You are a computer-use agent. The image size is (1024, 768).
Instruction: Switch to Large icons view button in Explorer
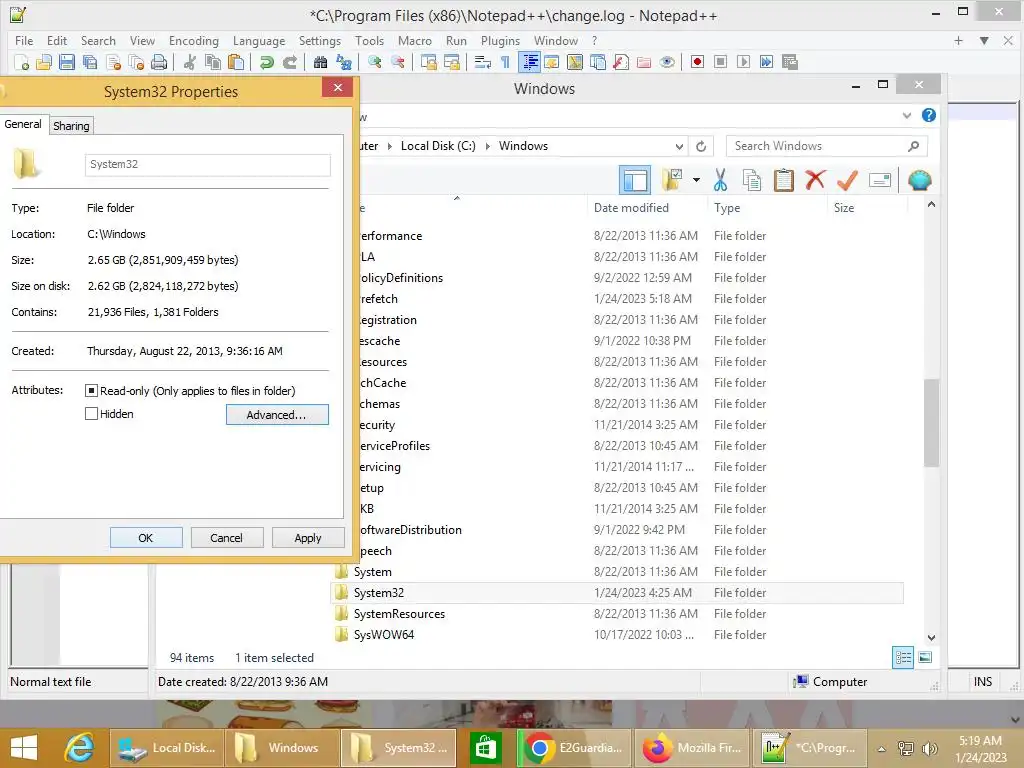coord(925,658)
